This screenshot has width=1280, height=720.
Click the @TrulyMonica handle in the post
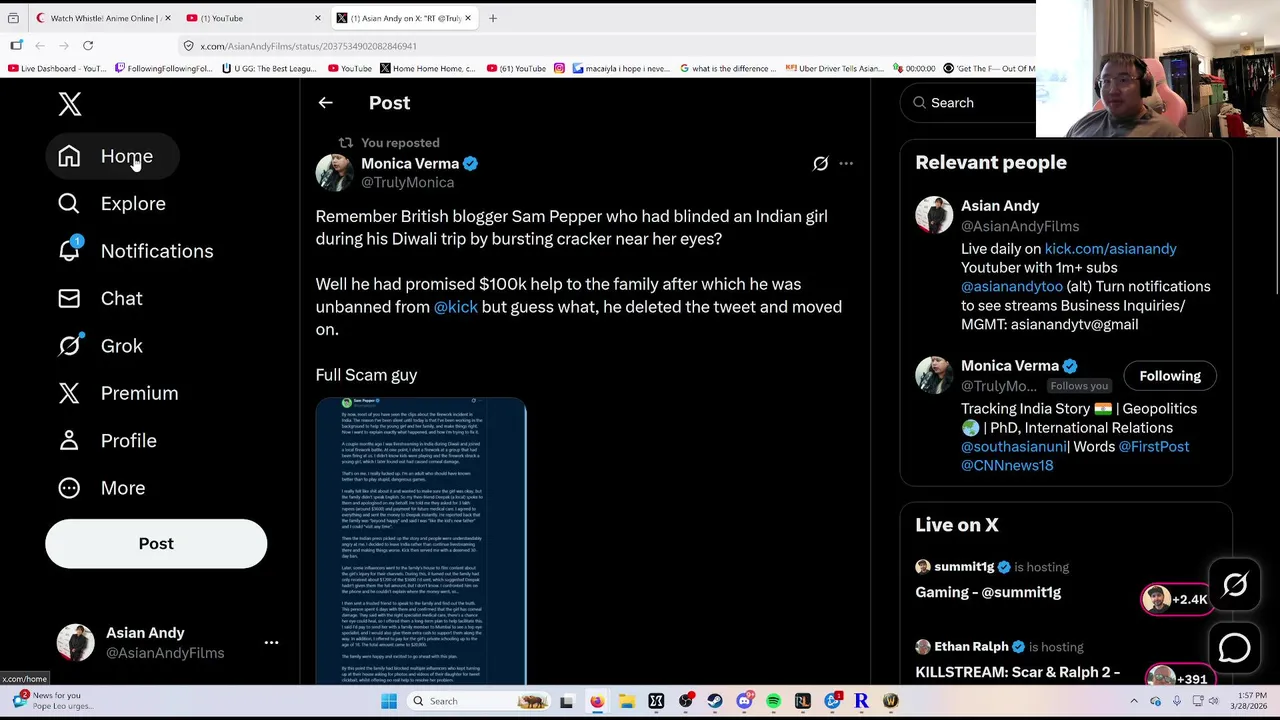point(407,182)
